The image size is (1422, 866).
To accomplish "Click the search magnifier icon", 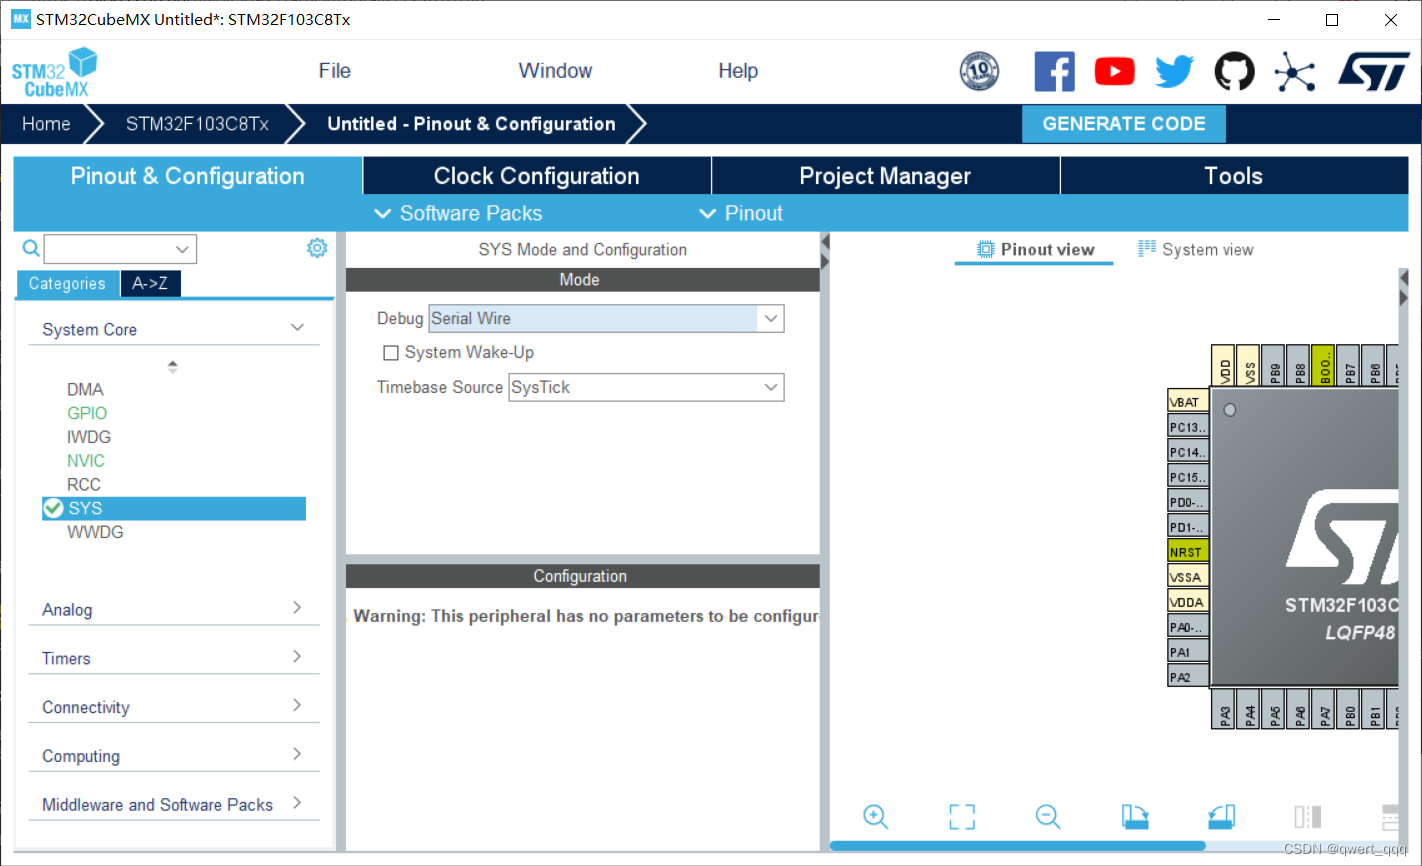I will pos(31,248).
